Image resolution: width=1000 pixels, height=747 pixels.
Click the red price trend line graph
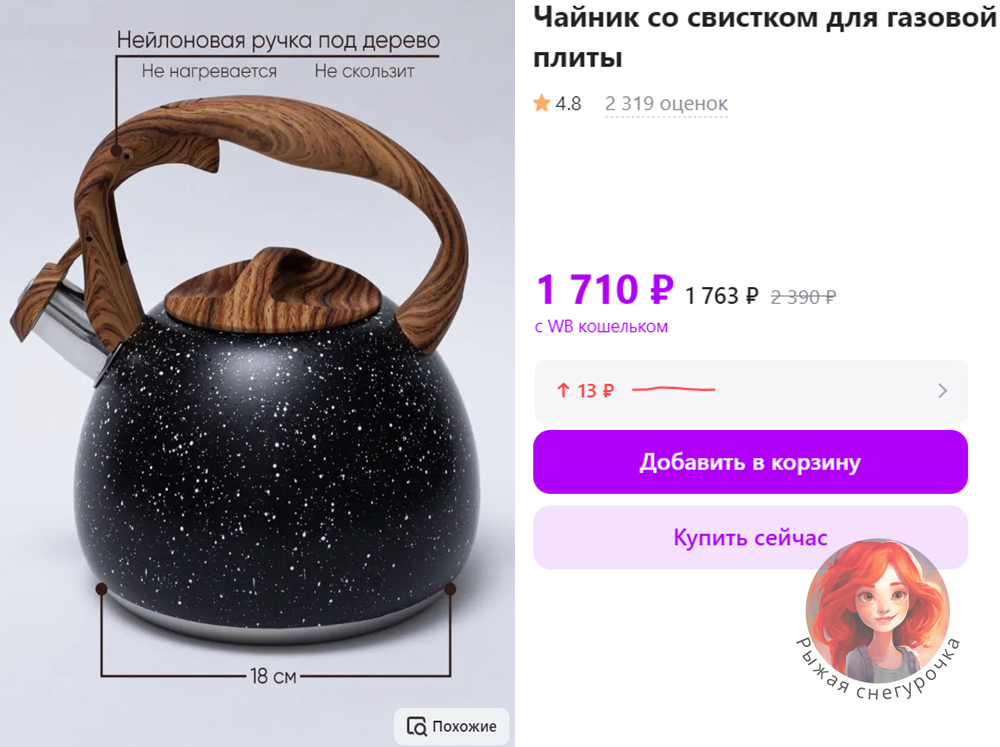(x=673, y=388)
